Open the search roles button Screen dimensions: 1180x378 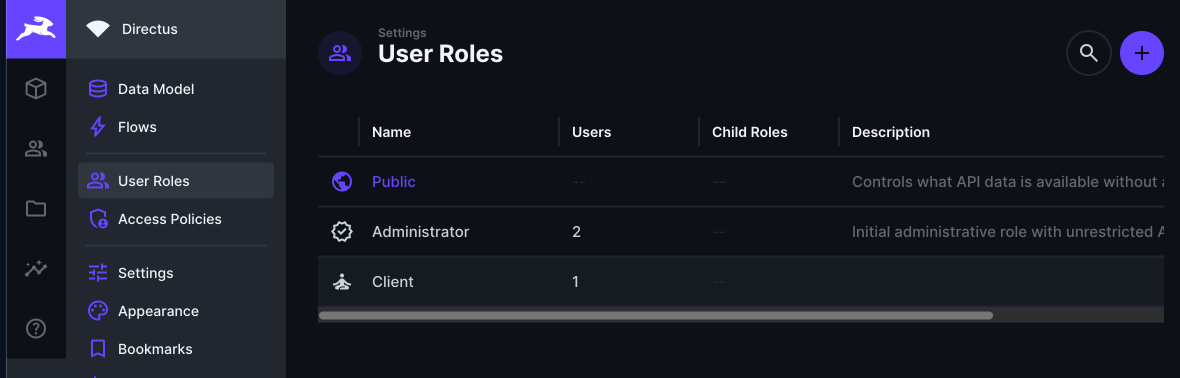pos(1088,53)
